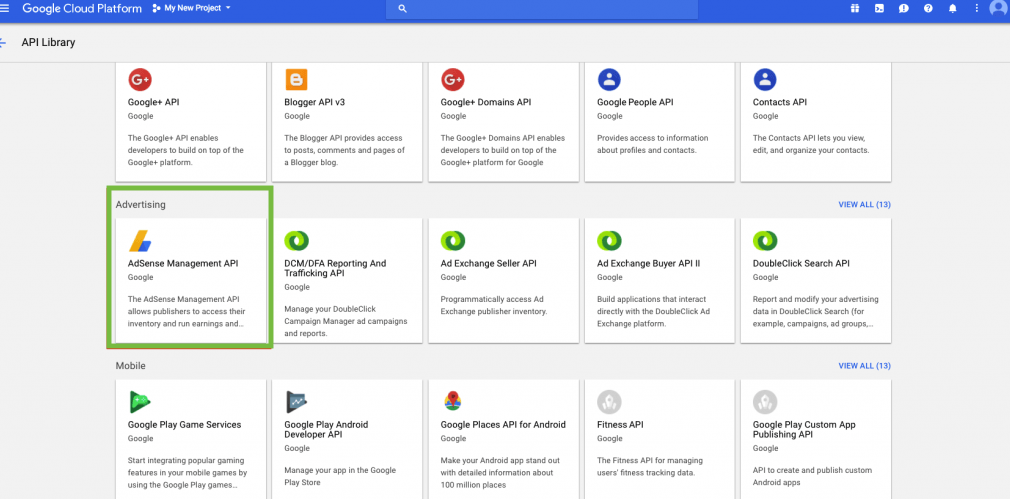Open the Ad Exchange Seller API card
This screenshot has height=499, width=1010.
(503, 280)
